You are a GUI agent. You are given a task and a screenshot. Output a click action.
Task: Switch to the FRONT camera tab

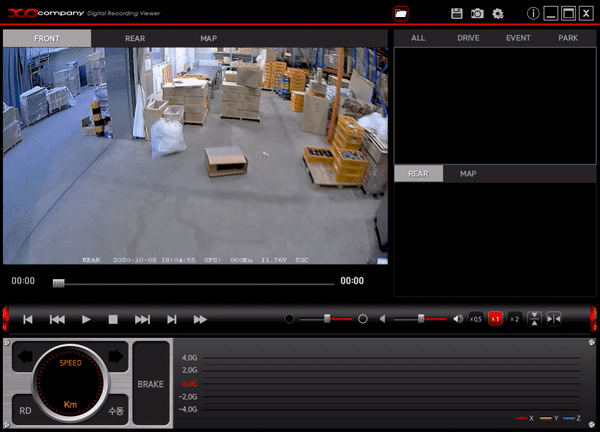(47, 38)
